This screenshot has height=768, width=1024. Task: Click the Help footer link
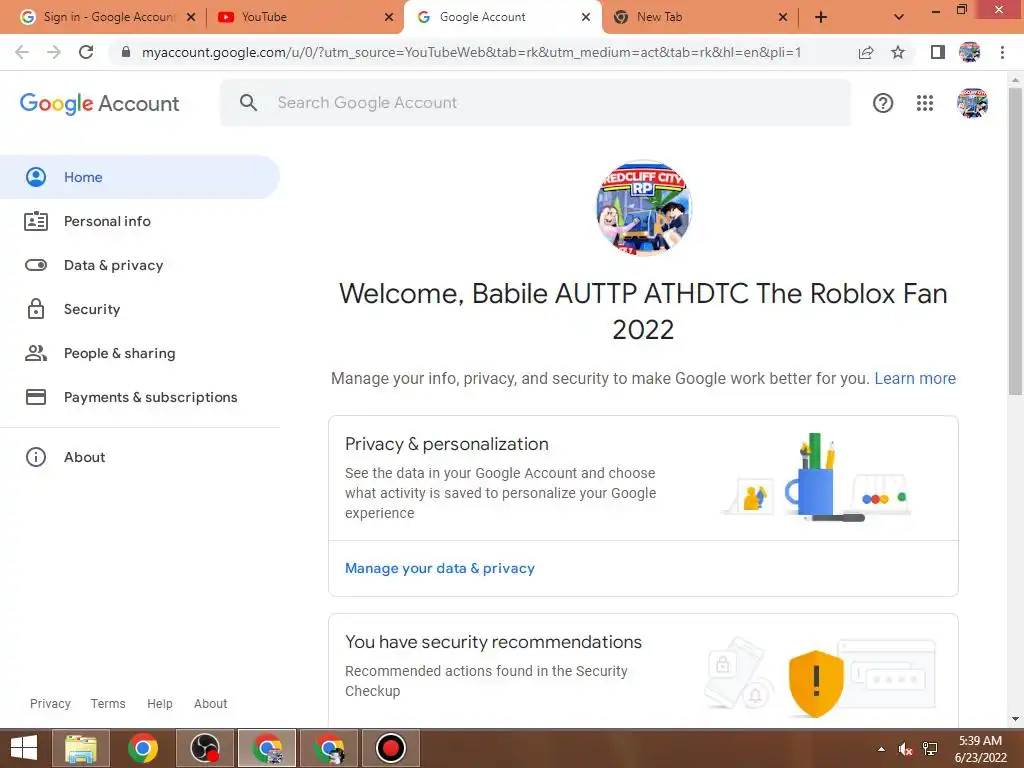[159, 703]
